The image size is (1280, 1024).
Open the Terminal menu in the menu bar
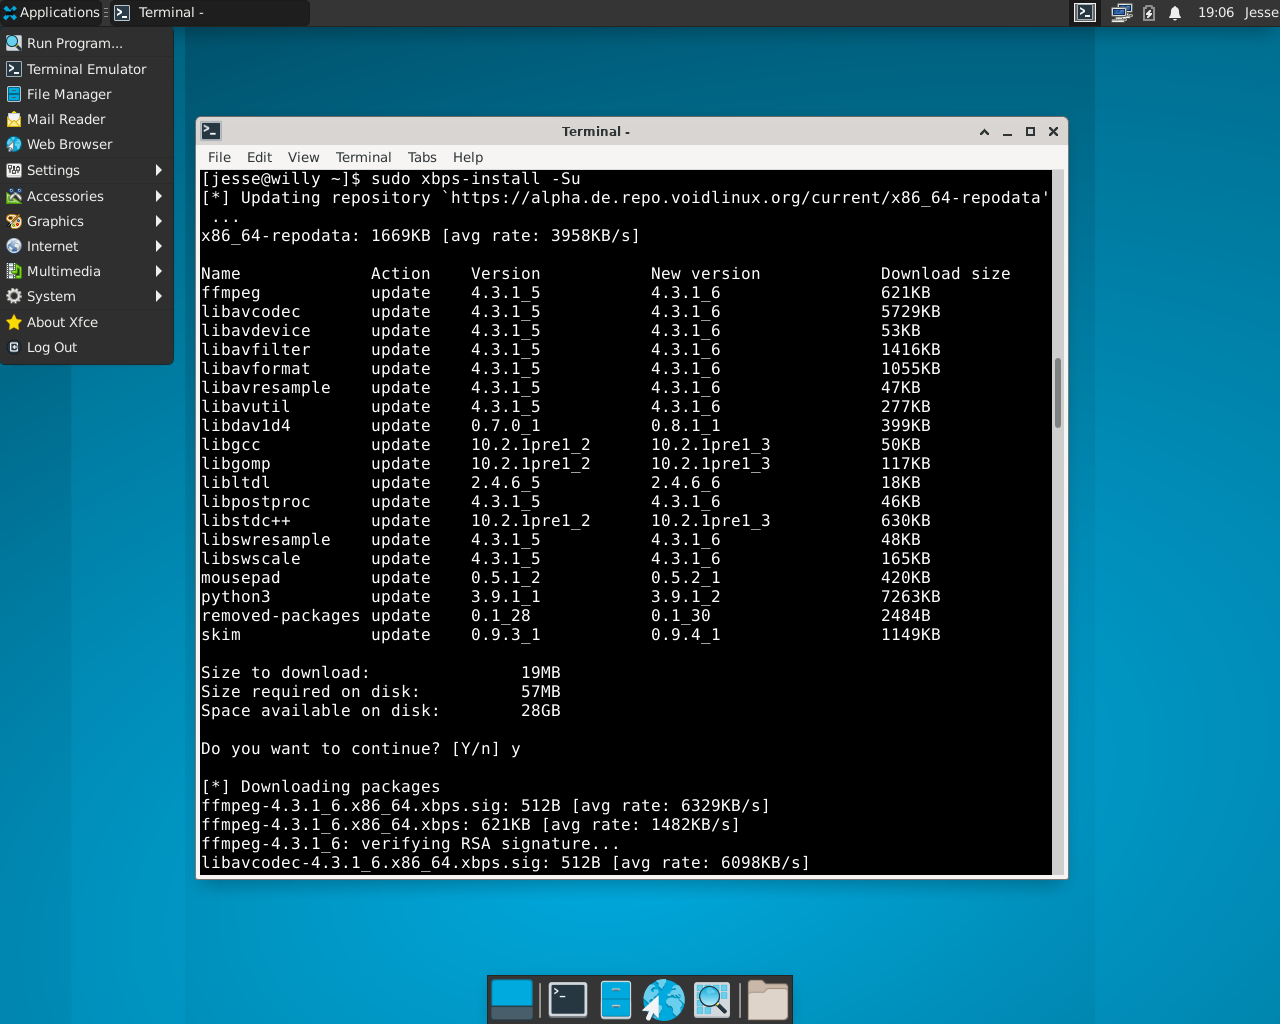363,157
